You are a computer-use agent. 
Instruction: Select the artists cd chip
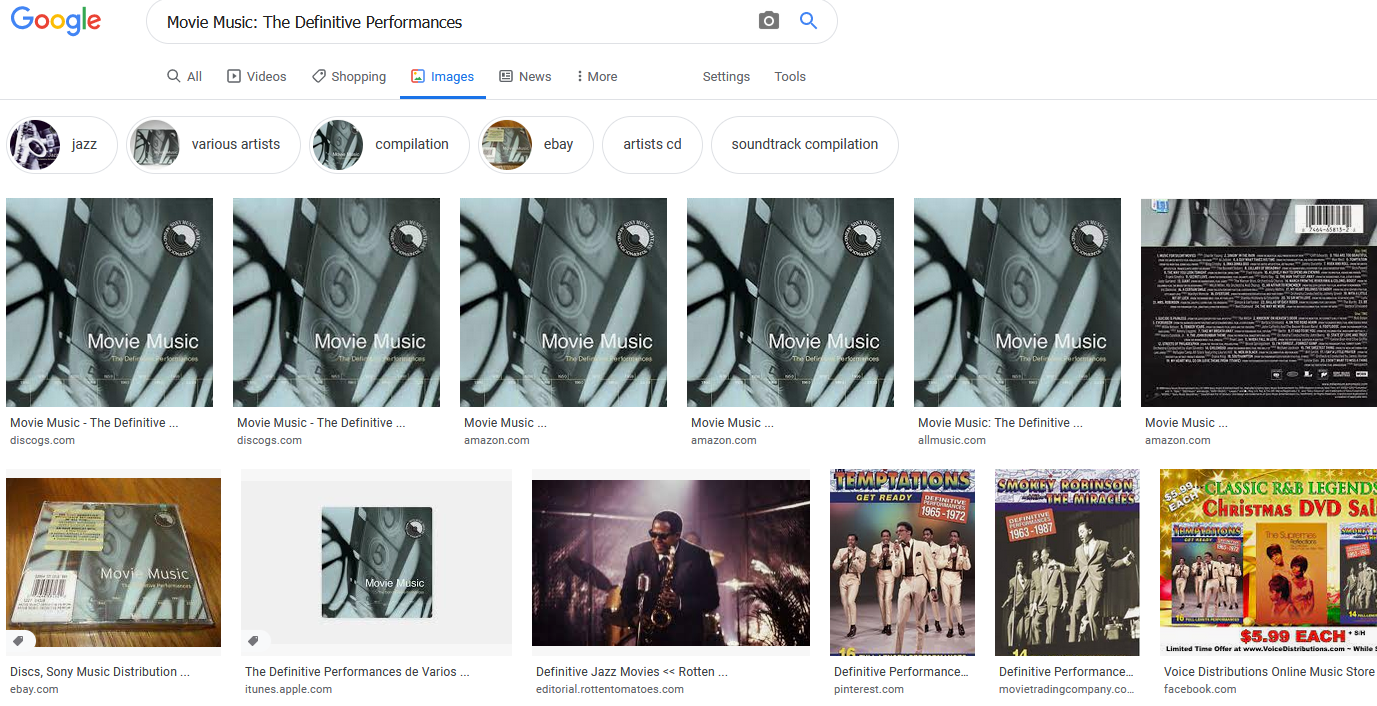click(x=652, y=144)
